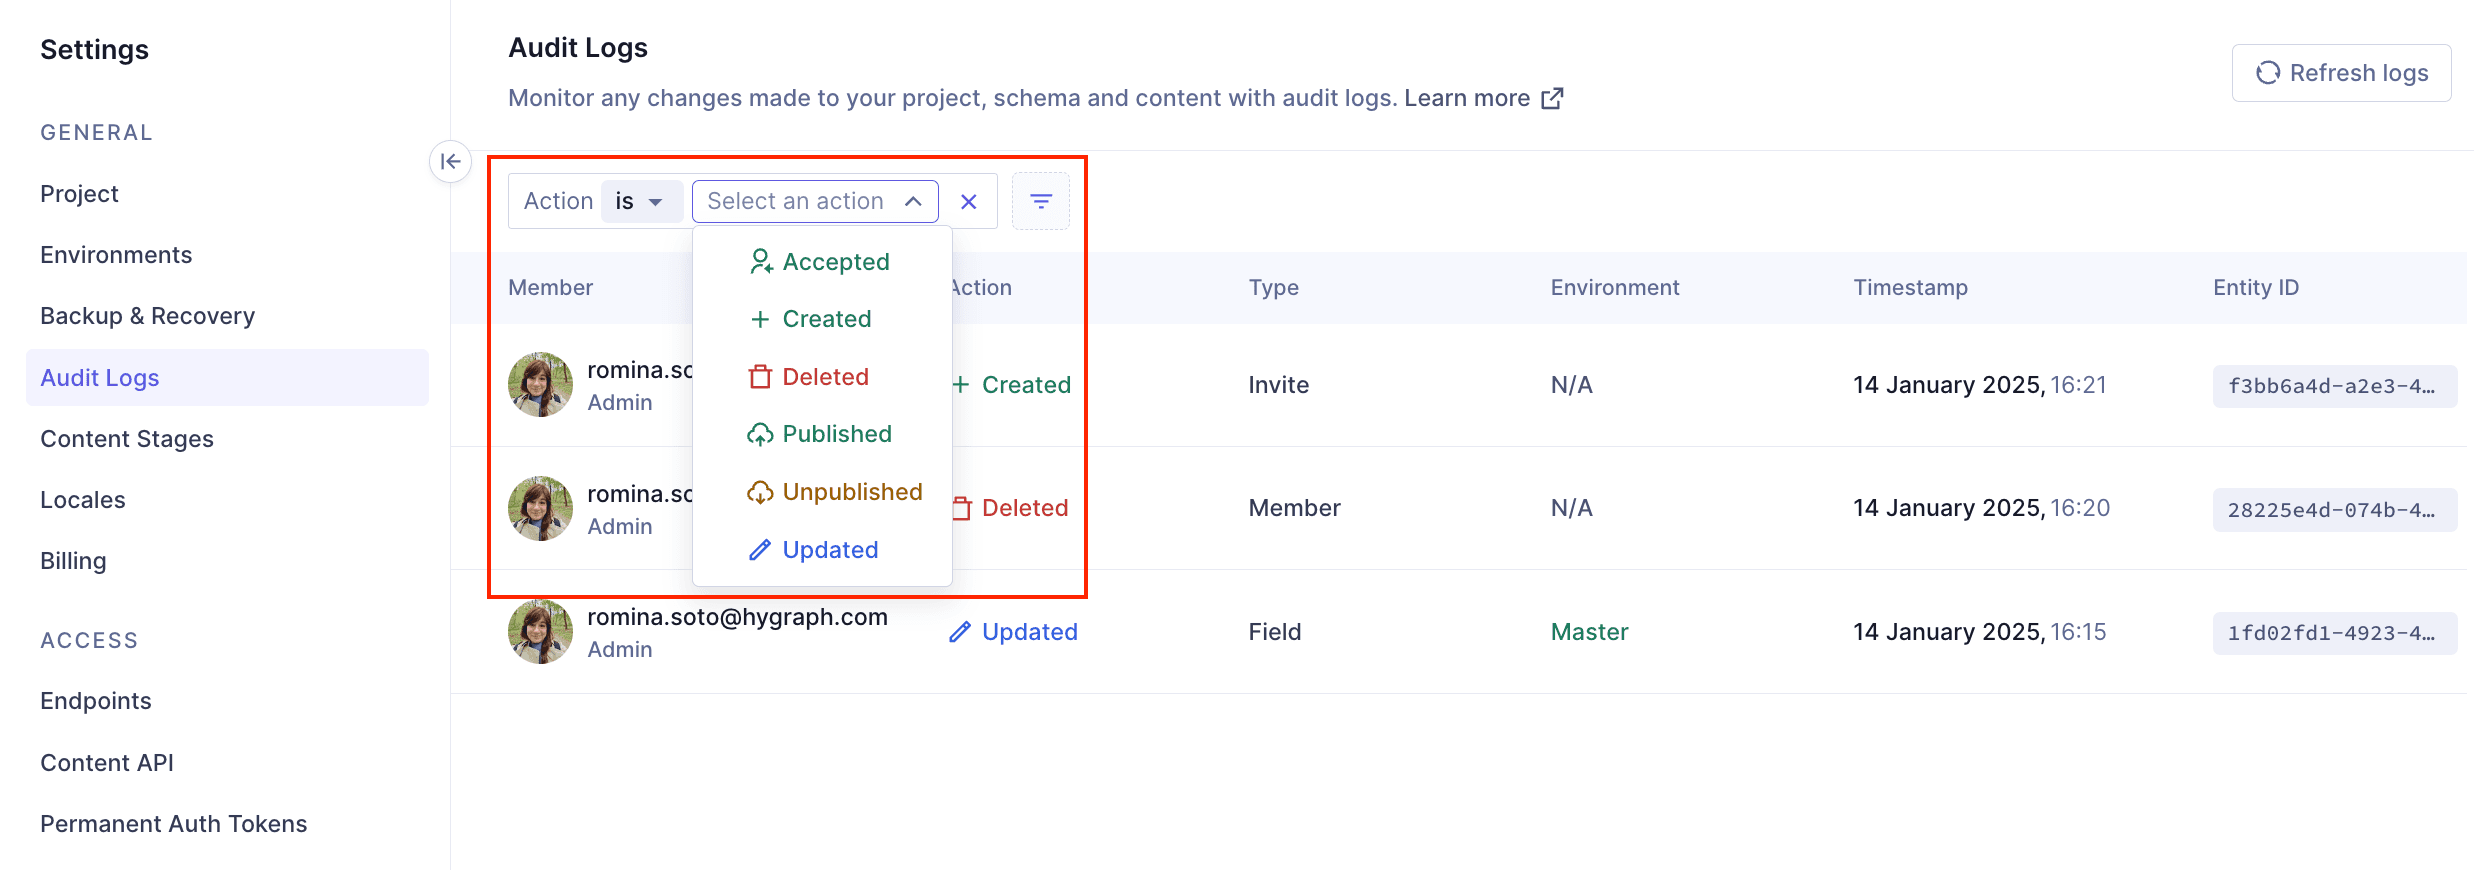Open the Learn more external link
The height and width of the screenshot is (870, 2474).
(x=1482, y=98)
